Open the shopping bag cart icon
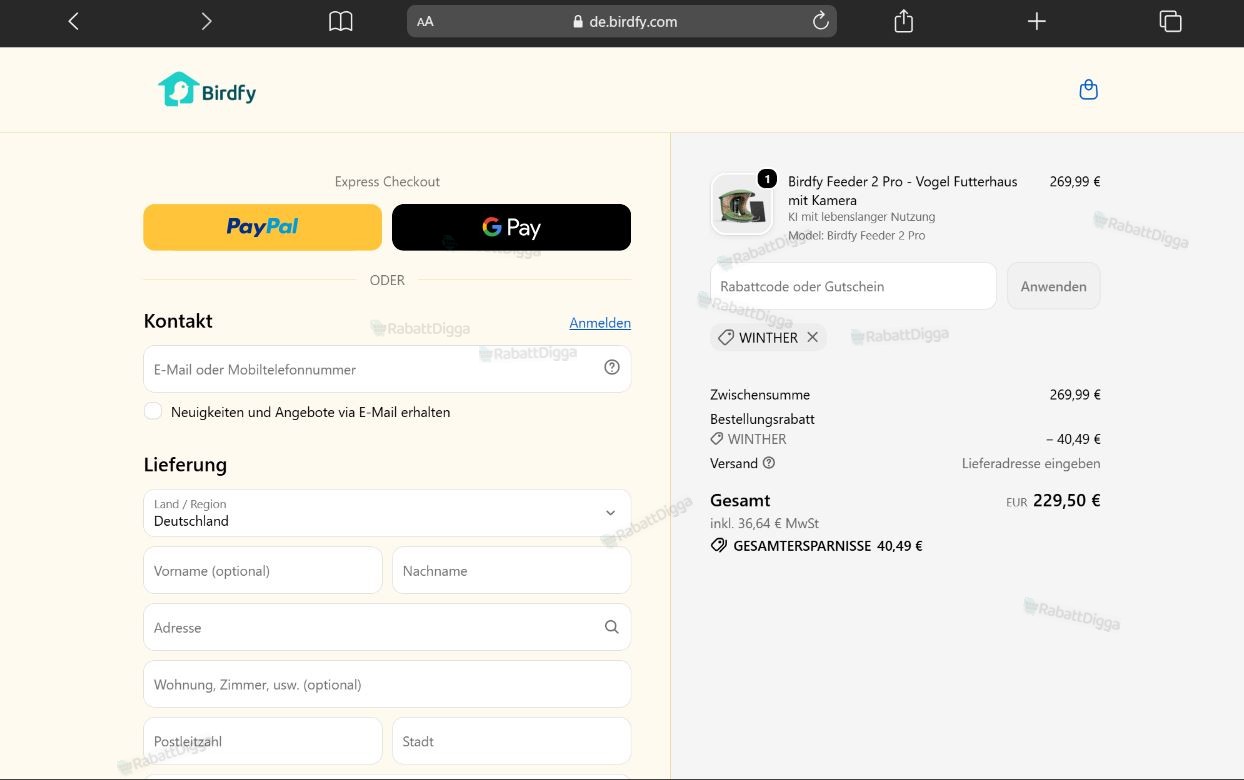The height and width of the screenshot is (780, 1244). click(1089, 90)
